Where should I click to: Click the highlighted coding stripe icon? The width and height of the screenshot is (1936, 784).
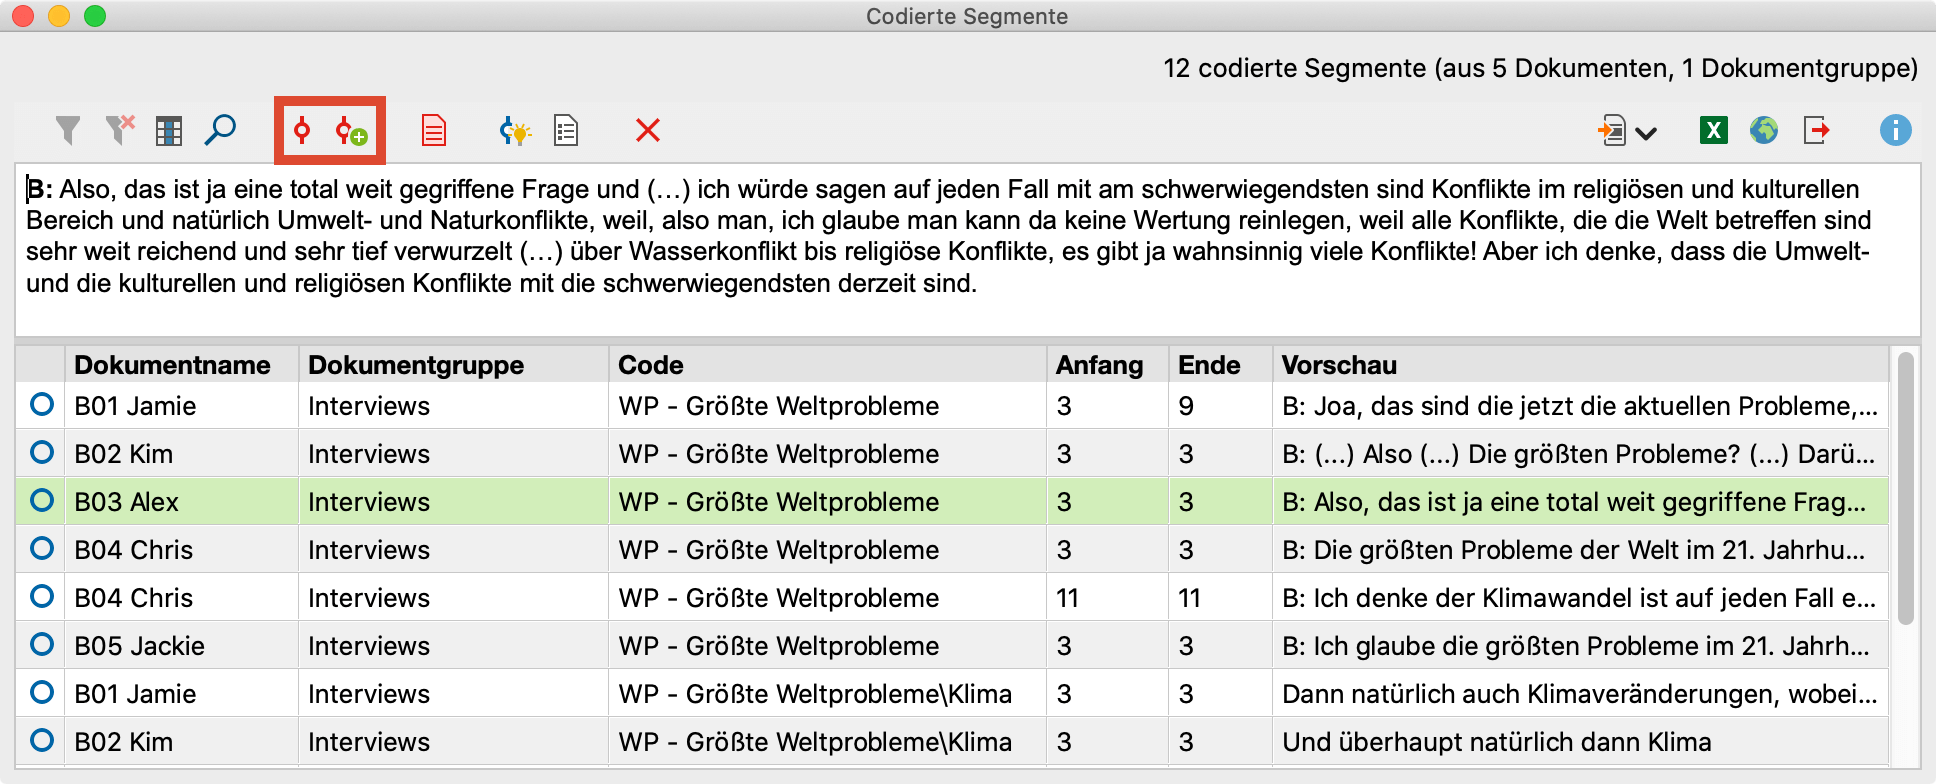[x=300, y=130]
